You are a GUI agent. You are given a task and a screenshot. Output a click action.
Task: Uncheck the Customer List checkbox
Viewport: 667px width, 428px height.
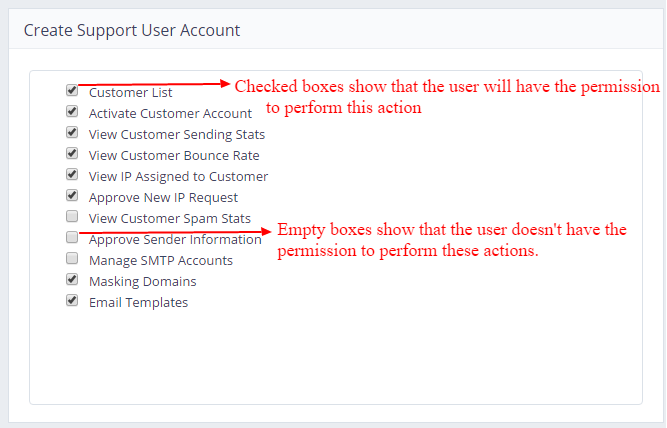(72, 90)
